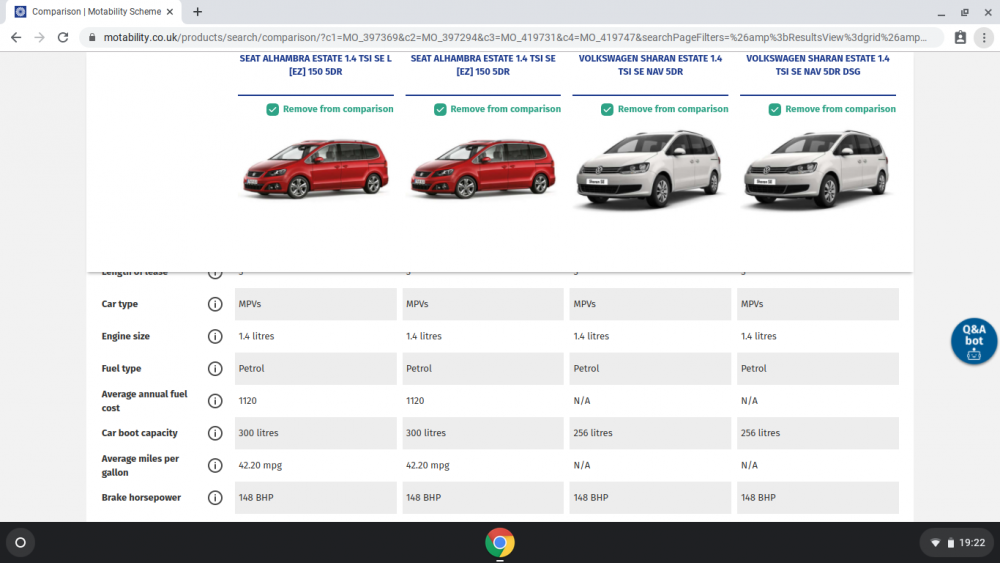Click the site lock icon

pos(92,38)
